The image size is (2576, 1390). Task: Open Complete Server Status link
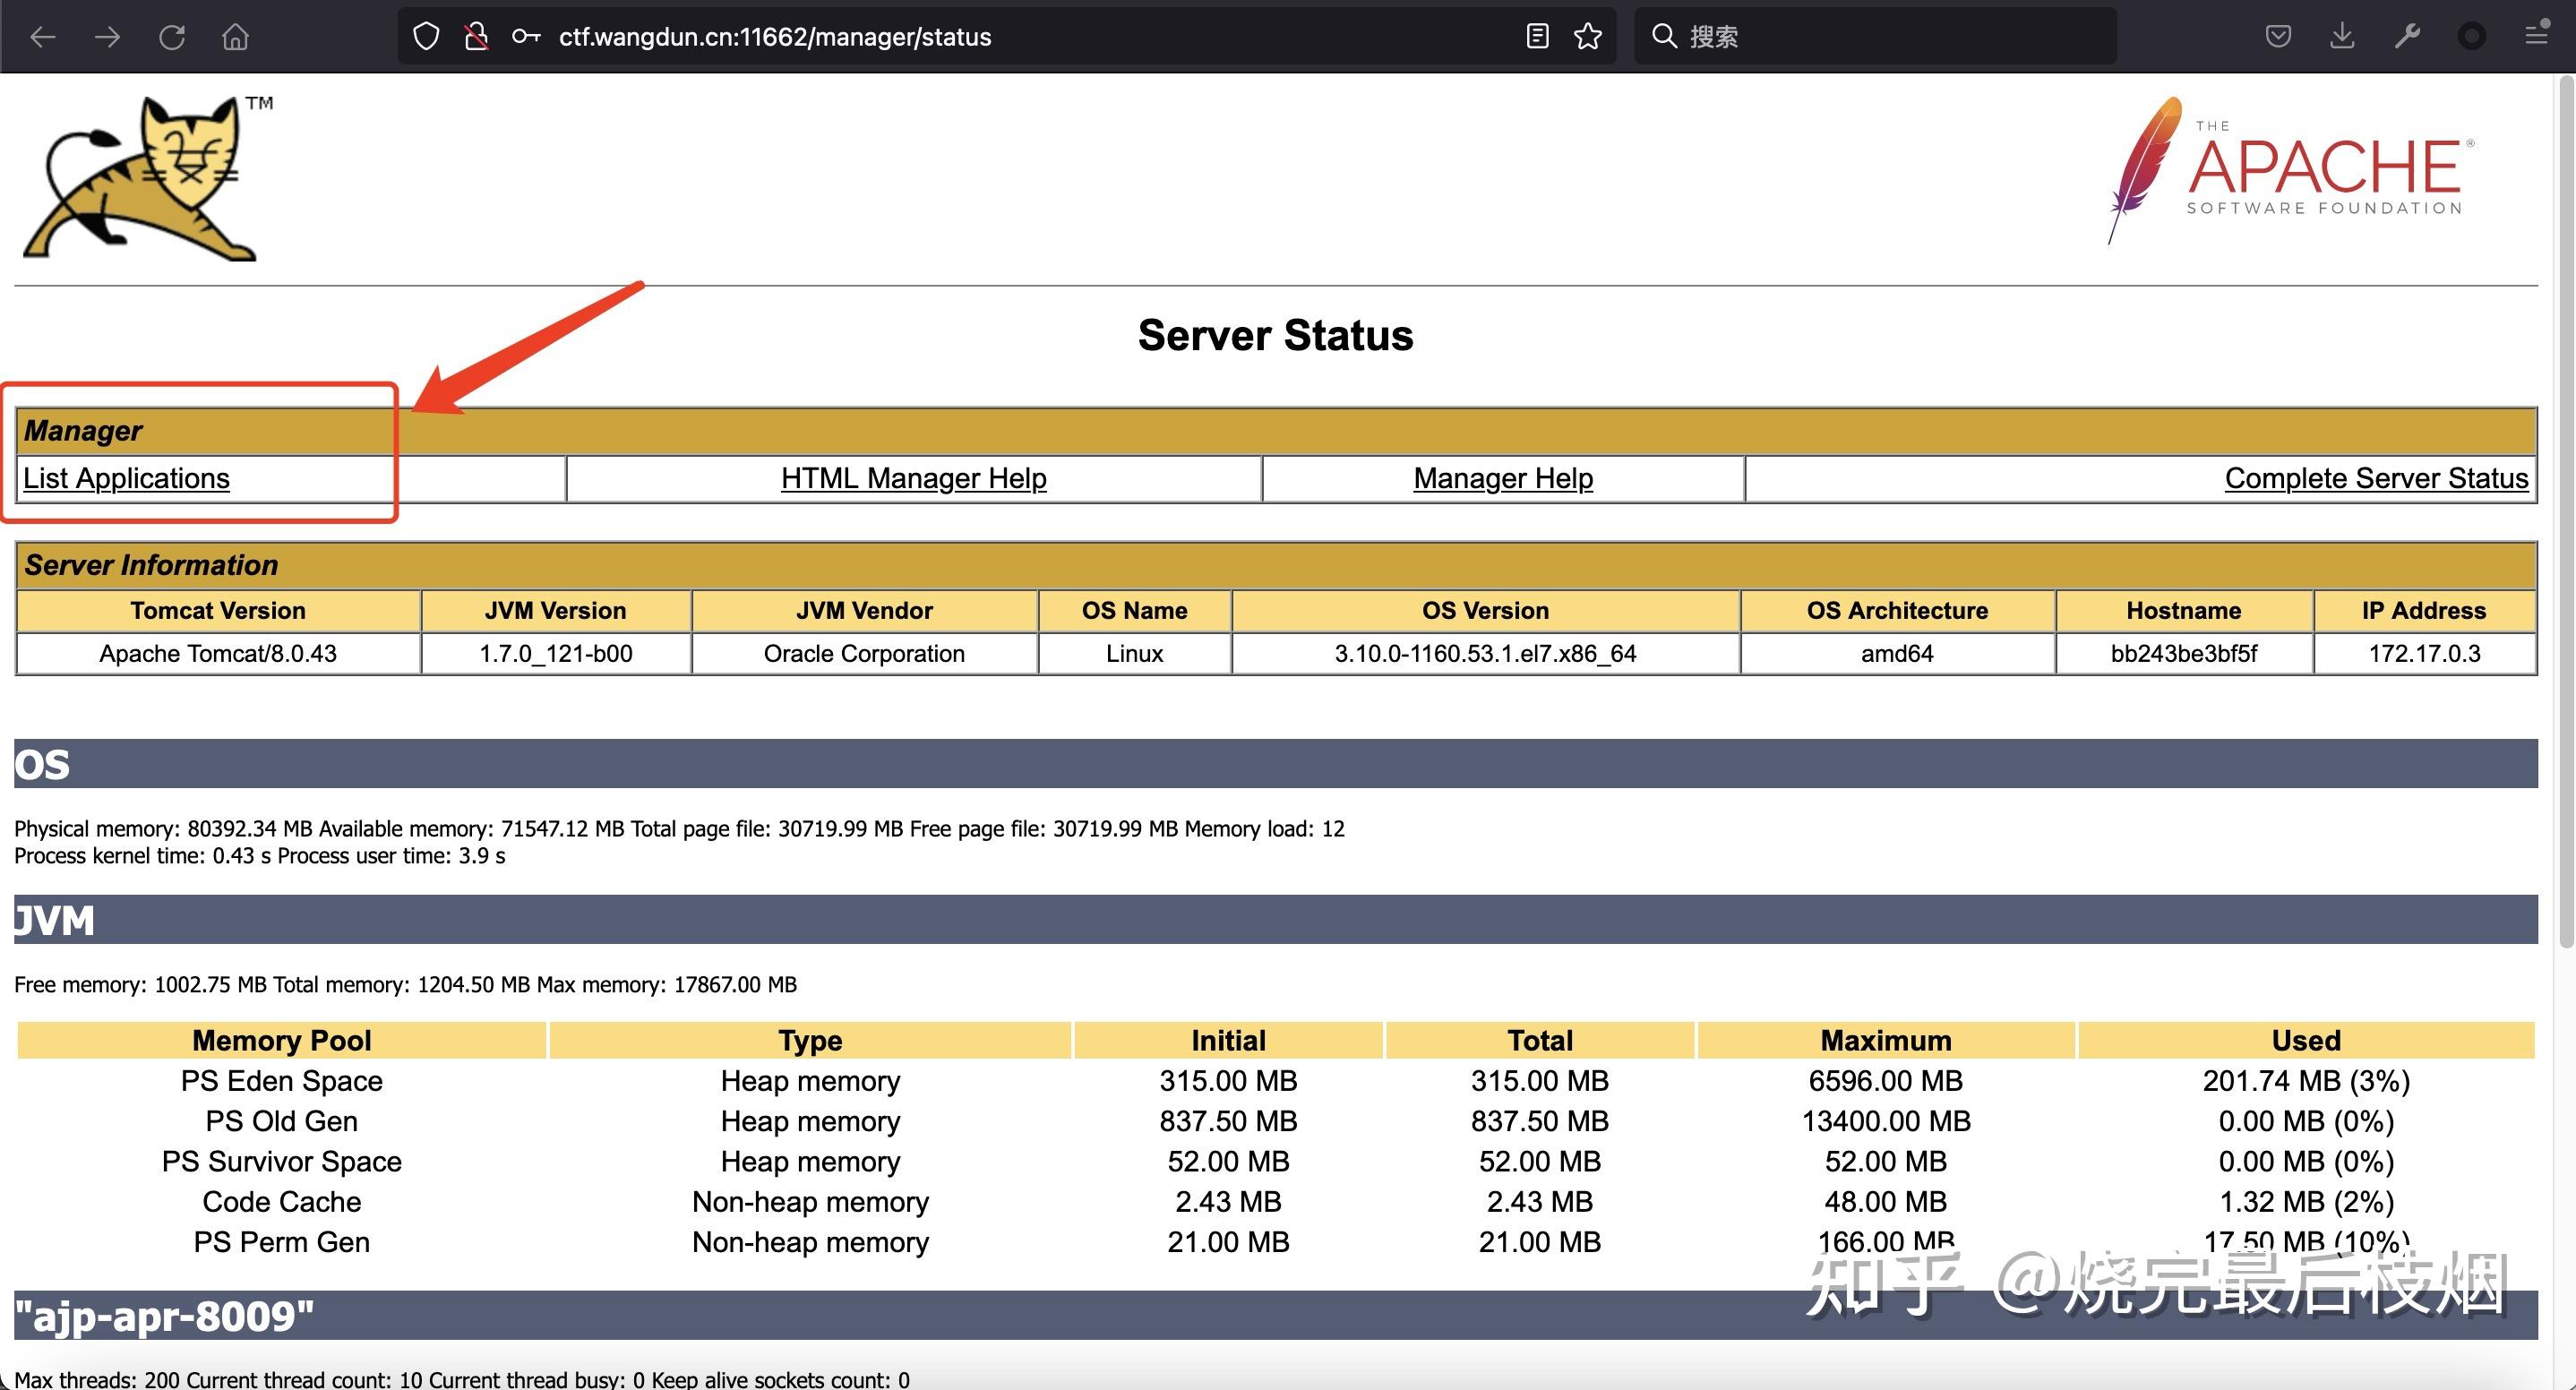[2377, 478]
